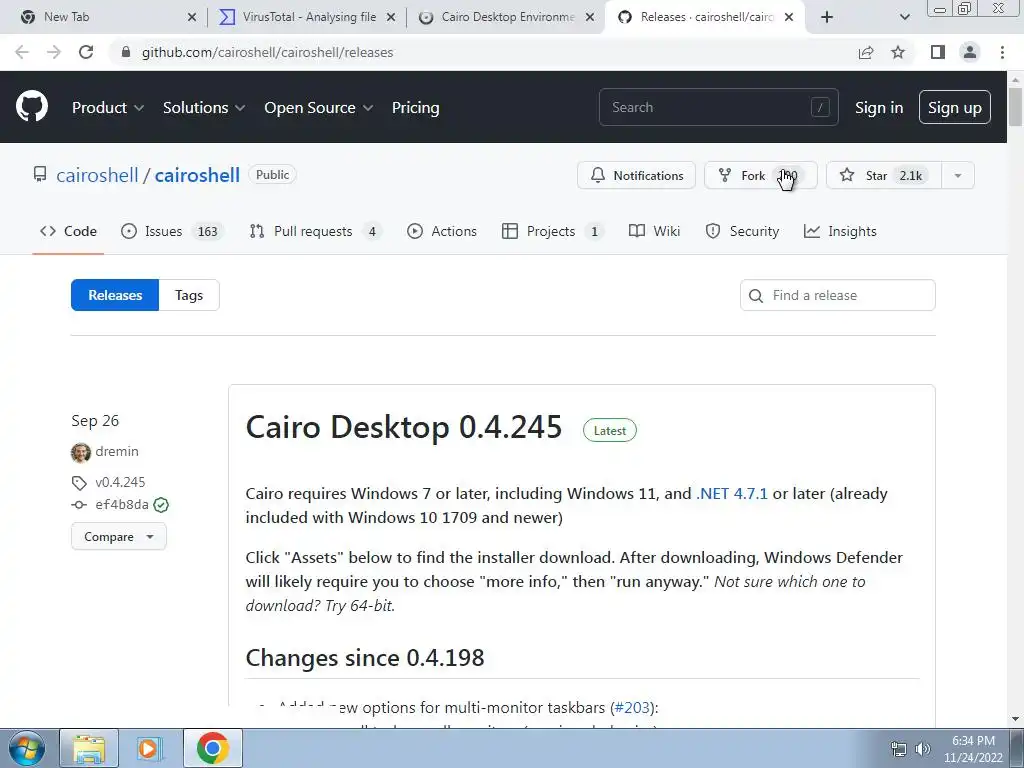Image resolution: width=1024 pixels, height=768 pixels.
Task: Open the dremin author profile link
Action: [117, 451]
